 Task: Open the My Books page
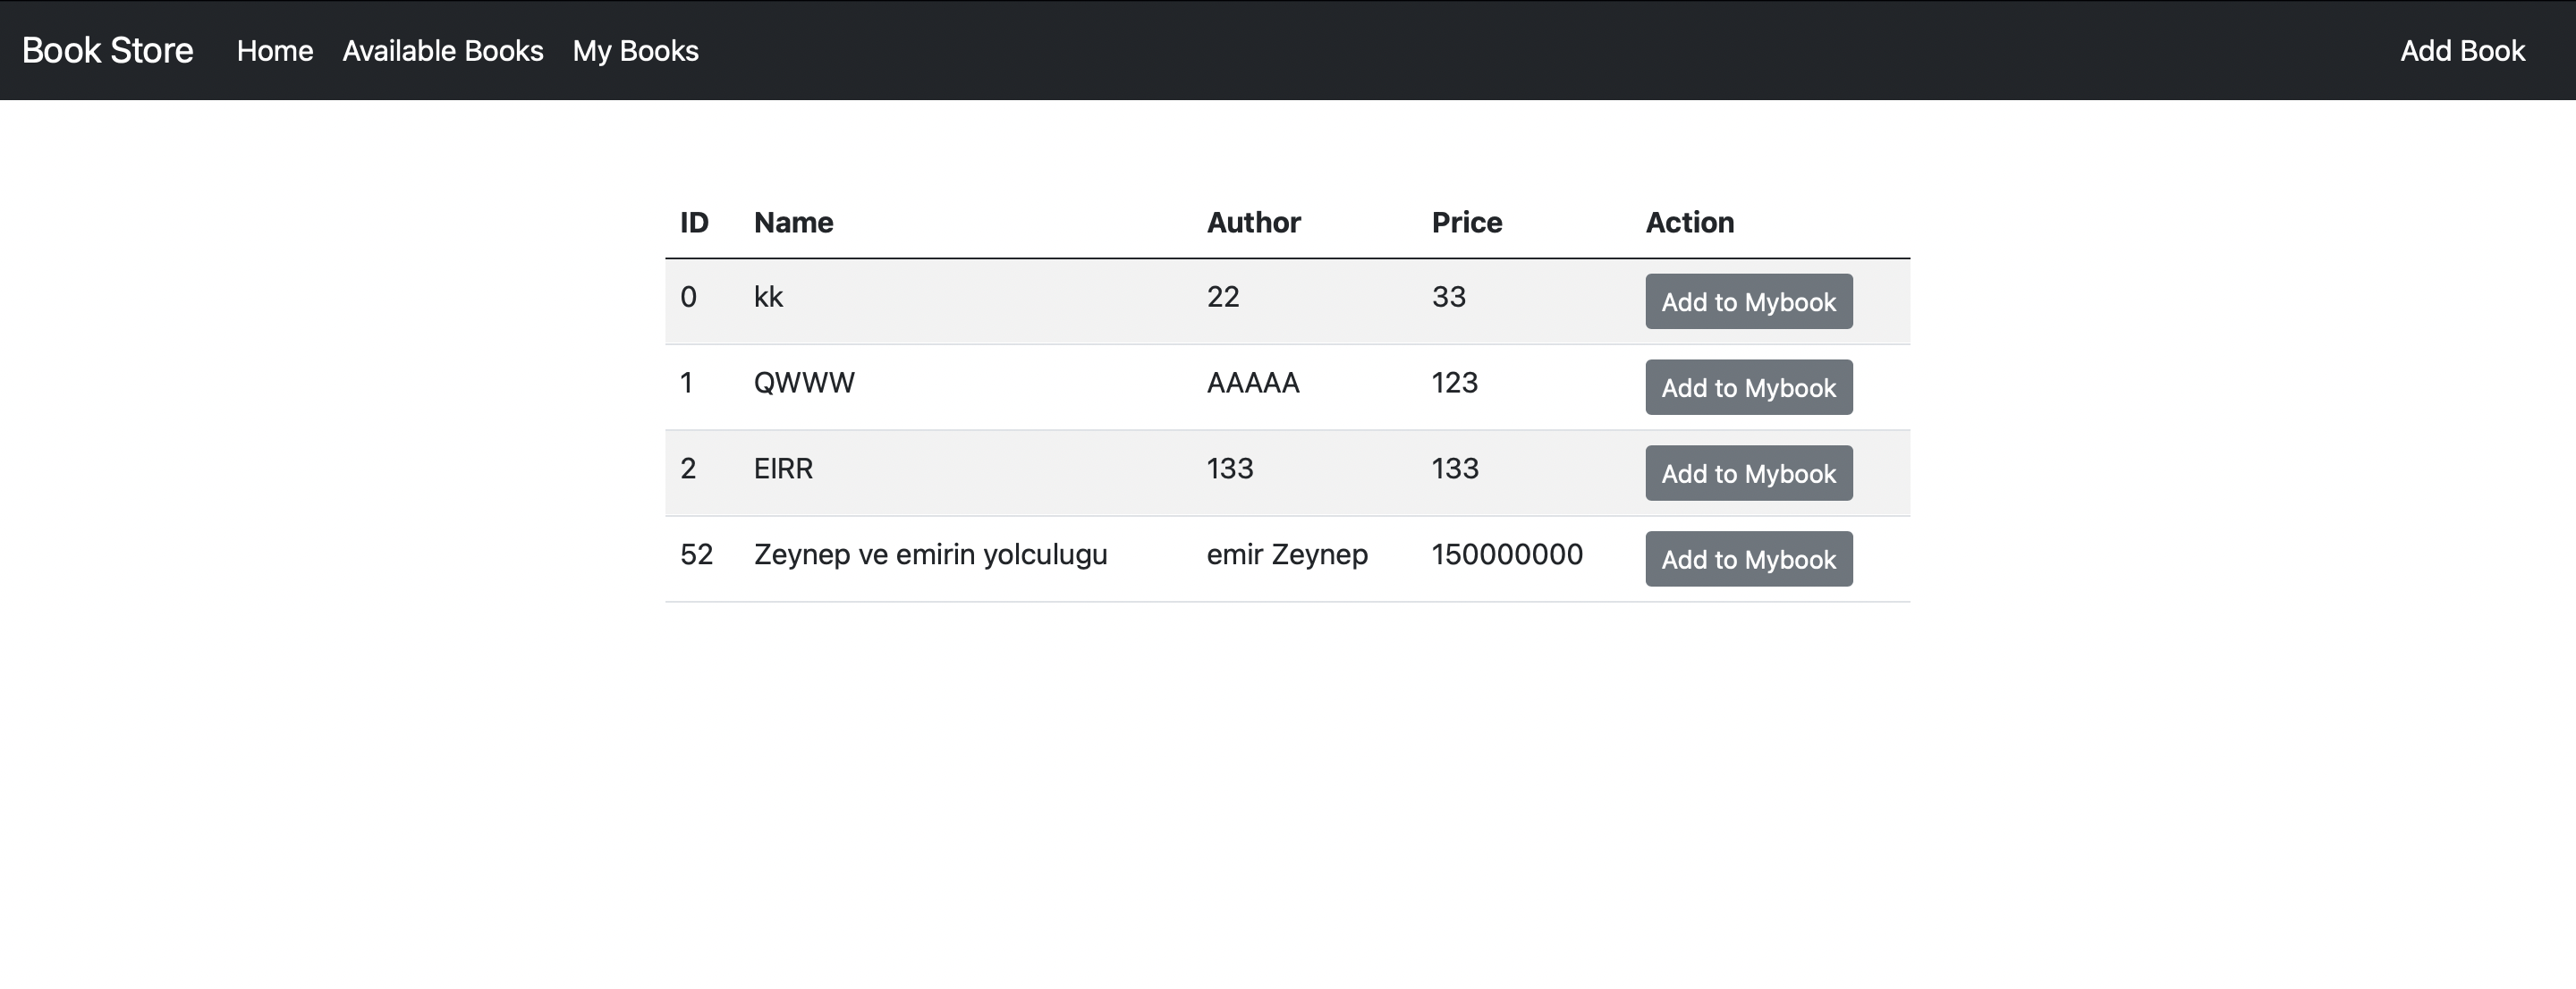click(x=635, y=51)
